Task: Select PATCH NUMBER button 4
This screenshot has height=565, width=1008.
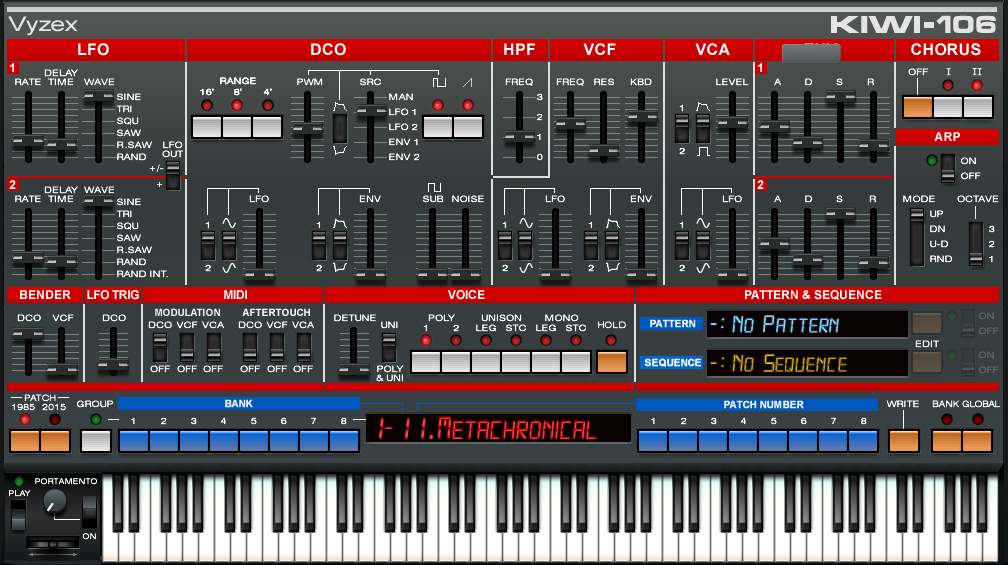Action: (743, 441)
